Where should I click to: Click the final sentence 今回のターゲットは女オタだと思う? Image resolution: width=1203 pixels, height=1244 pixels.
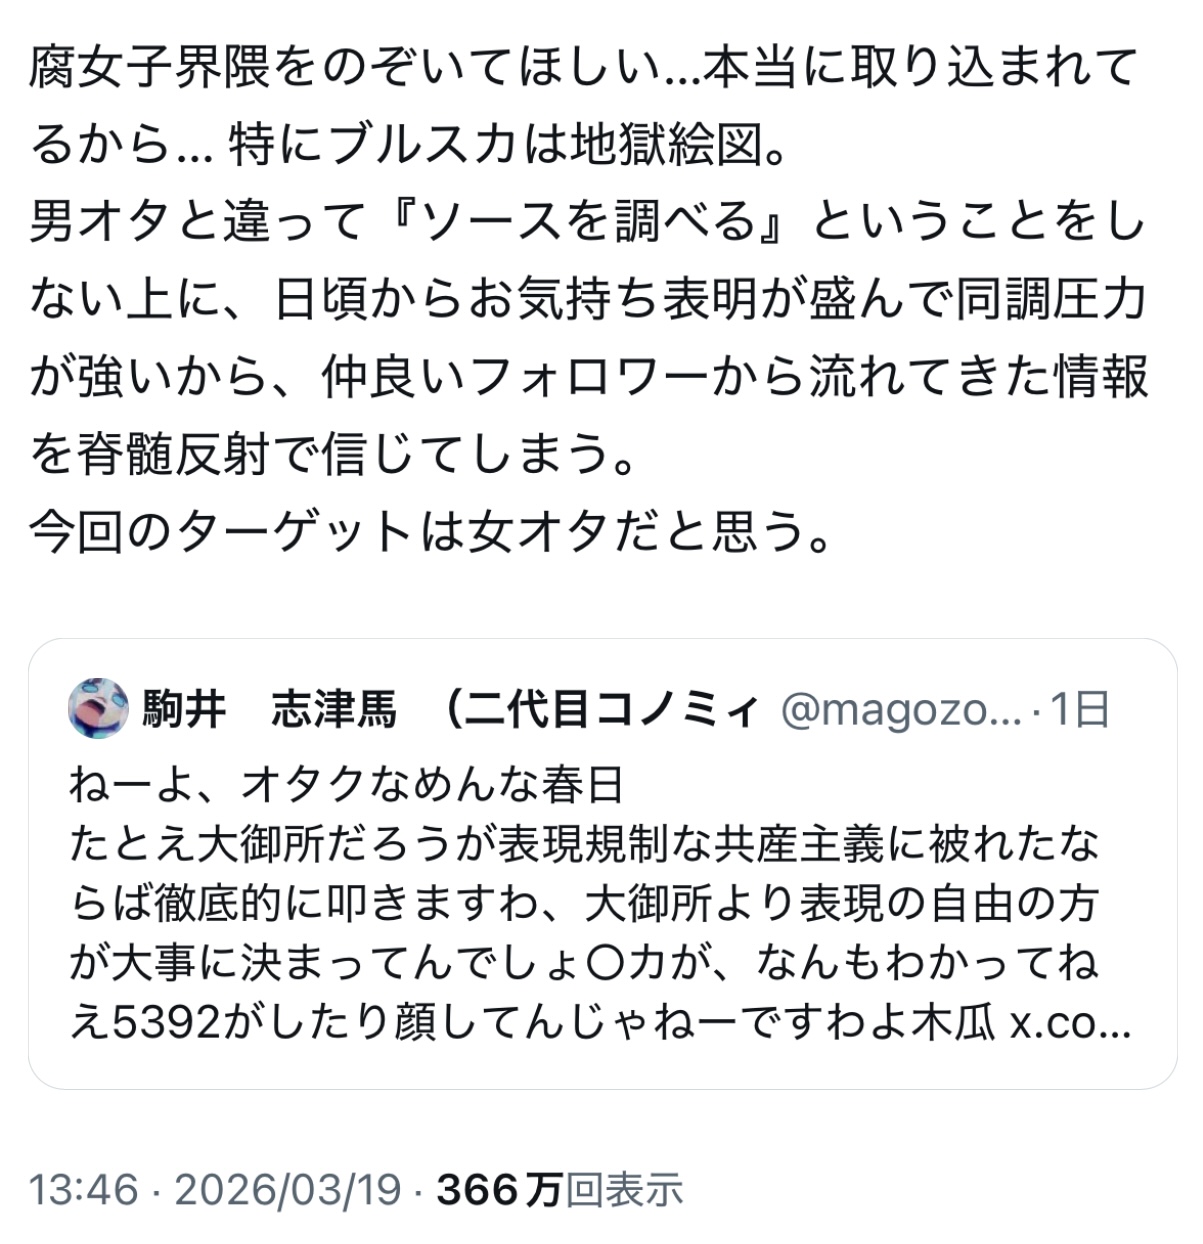click(430, 533)
